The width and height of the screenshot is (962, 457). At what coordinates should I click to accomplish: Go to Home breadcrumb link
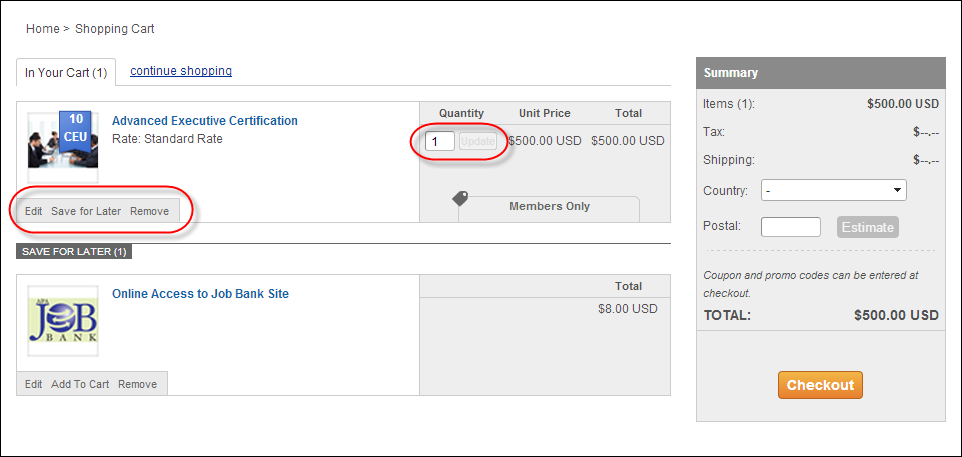(42, 29)
